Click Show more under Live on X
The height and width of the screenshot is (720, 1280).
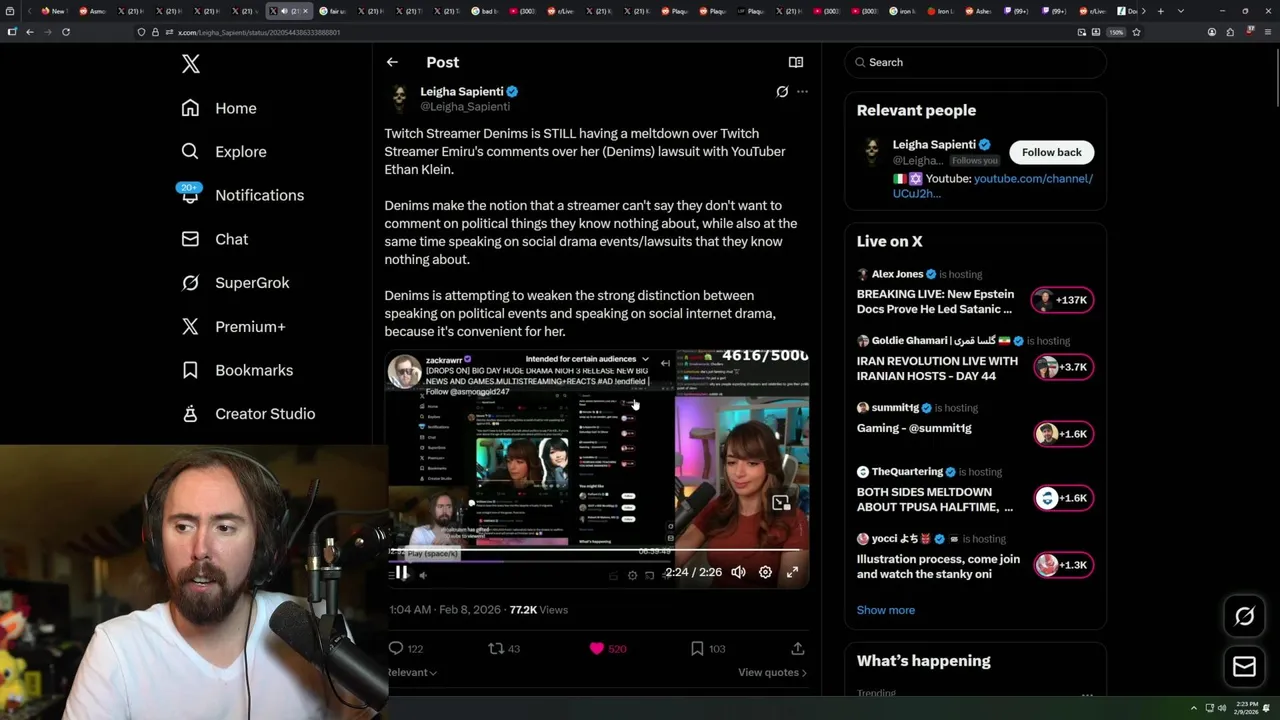click(x=886, y=610)
